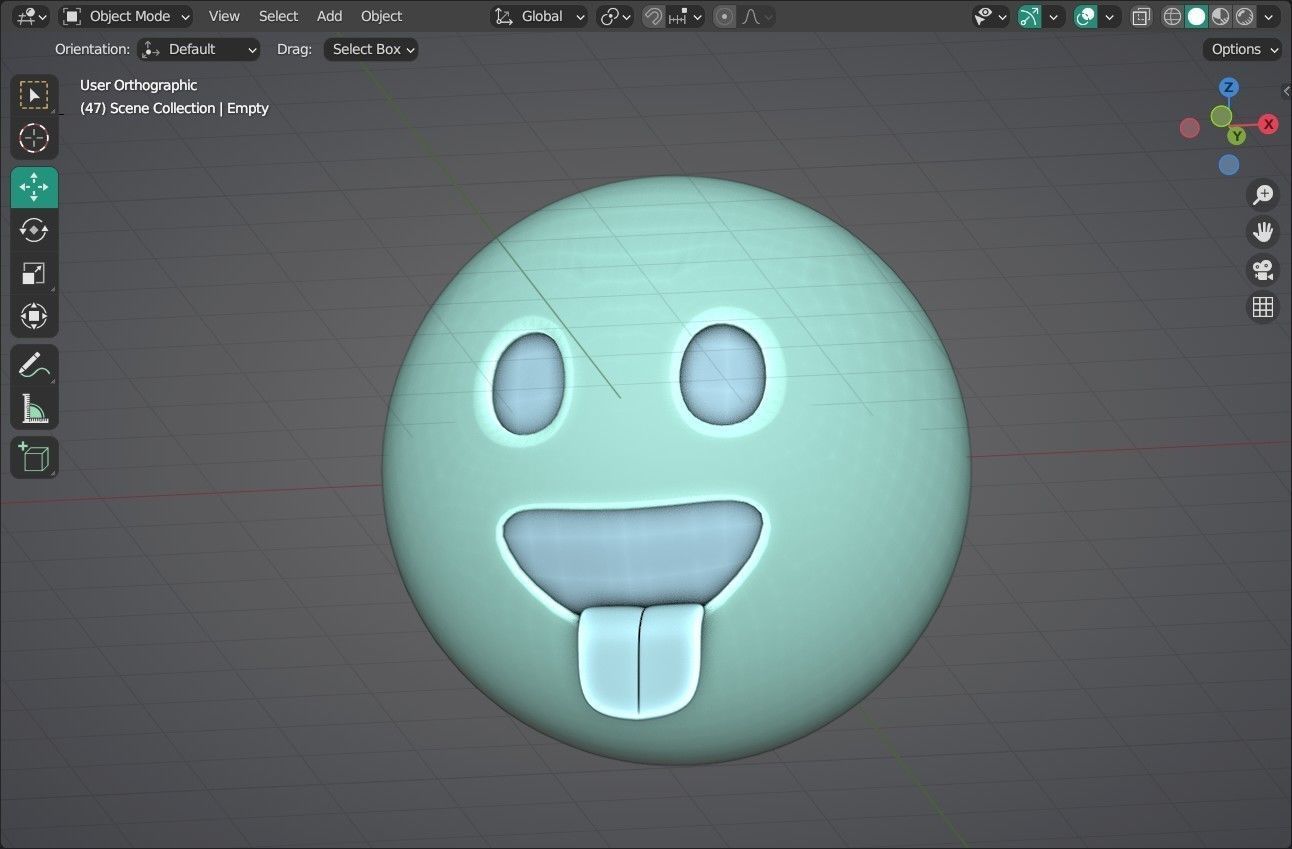The width and height of the screenshot is (1292, 849).
Task: Activate the Transform tool
Action: pos(34,316)
